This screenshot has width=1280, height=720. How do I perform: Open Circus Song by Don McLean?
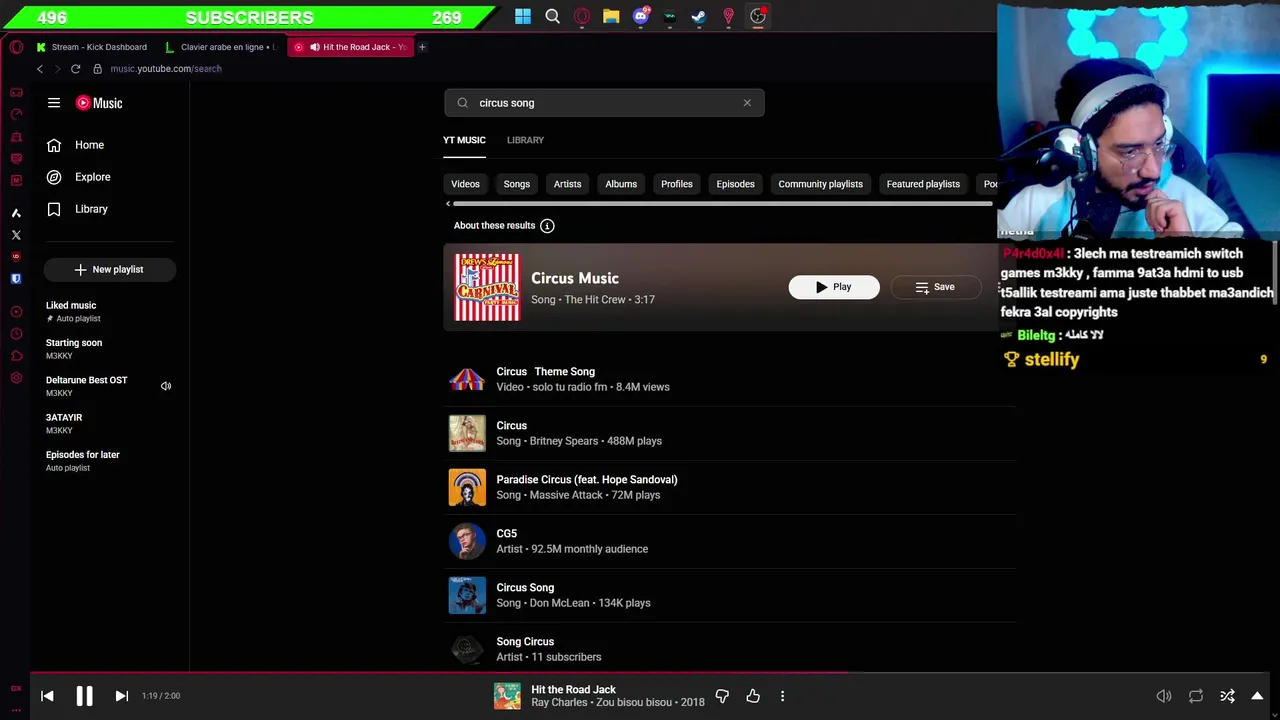[x=730, y=595]
